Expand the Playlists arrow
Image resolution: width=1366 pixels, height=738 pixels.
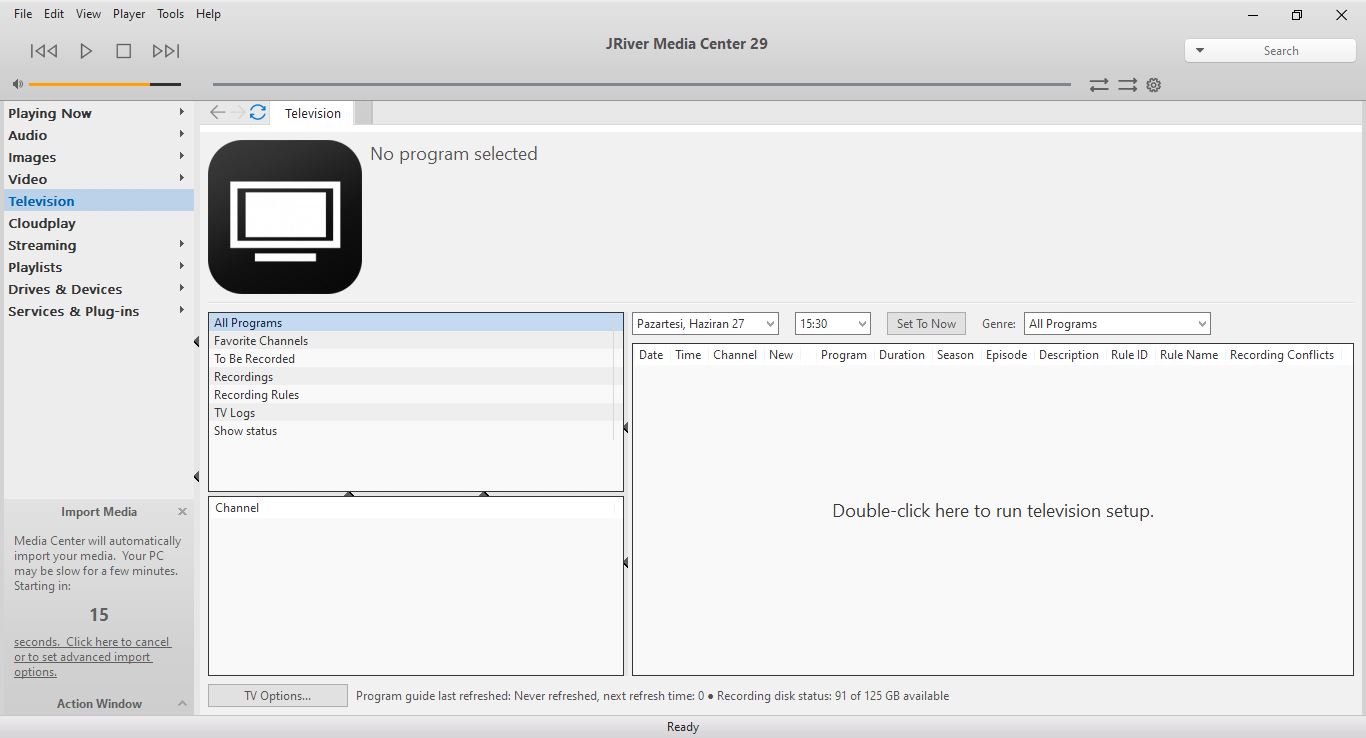pos(182,266)
